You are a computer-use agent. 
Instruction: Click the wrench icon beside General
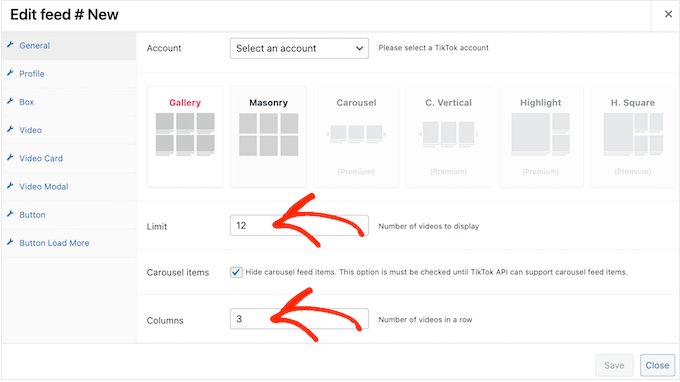[x=10, y=45]
